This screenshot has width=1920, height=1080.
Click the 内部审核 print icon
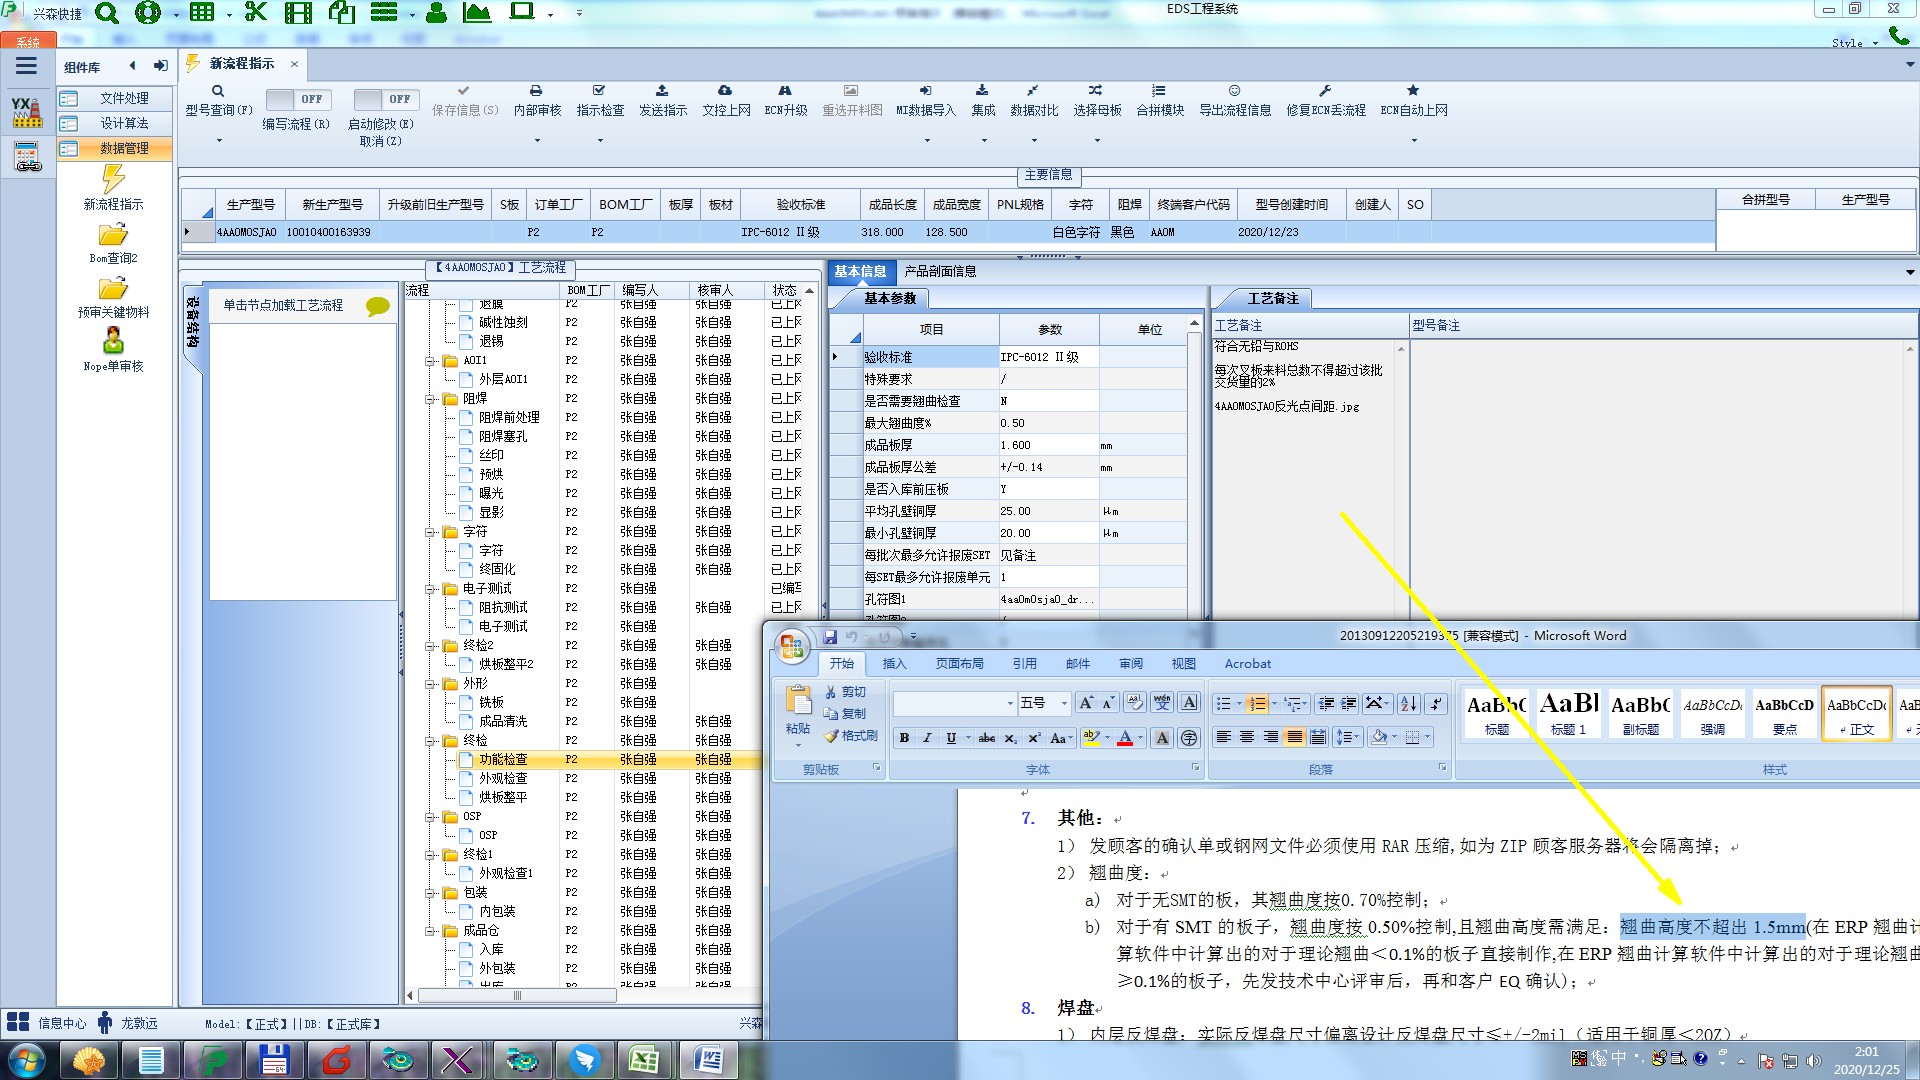[x=536, y=91]
